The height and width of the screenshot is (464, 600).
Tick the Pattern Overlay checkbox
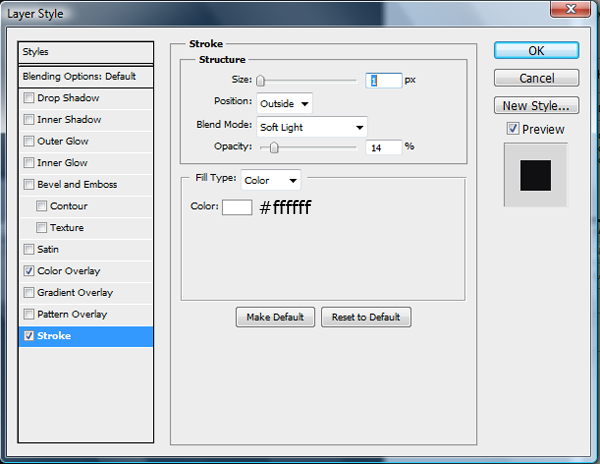click(29, 314)
